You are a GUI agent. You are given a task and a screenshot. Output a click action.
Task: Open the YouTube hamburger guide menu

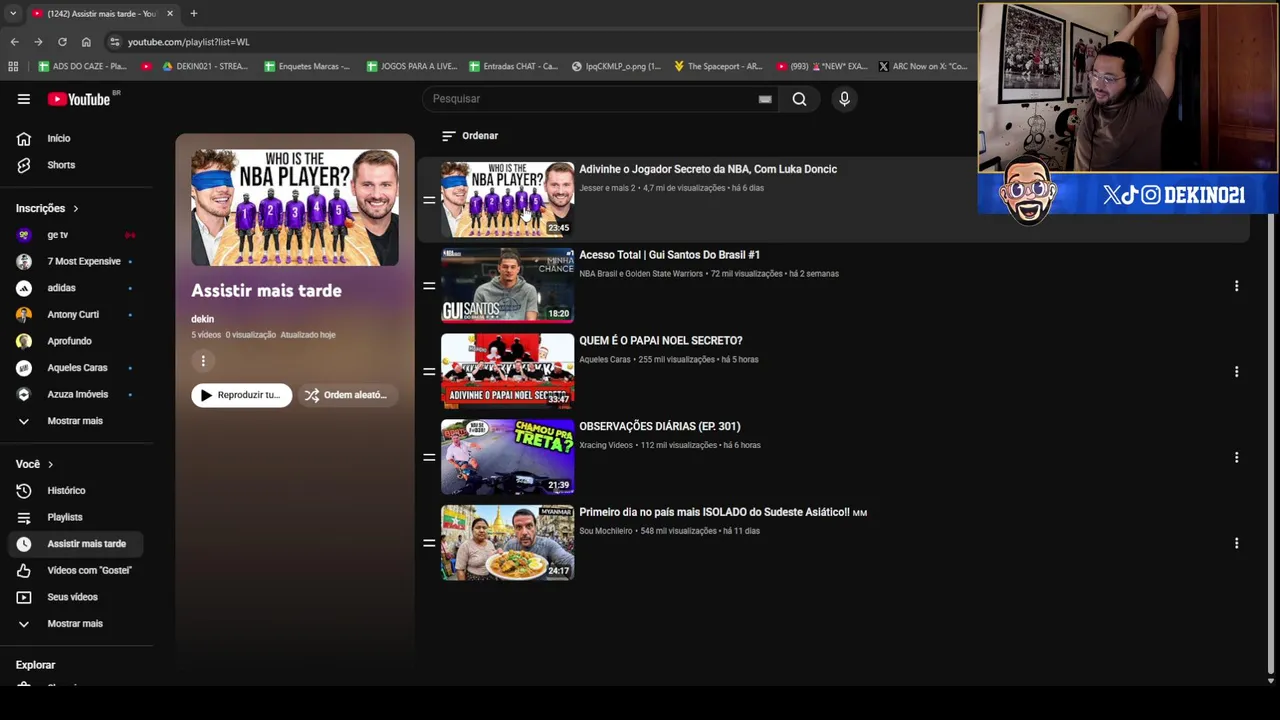(23, 99)
